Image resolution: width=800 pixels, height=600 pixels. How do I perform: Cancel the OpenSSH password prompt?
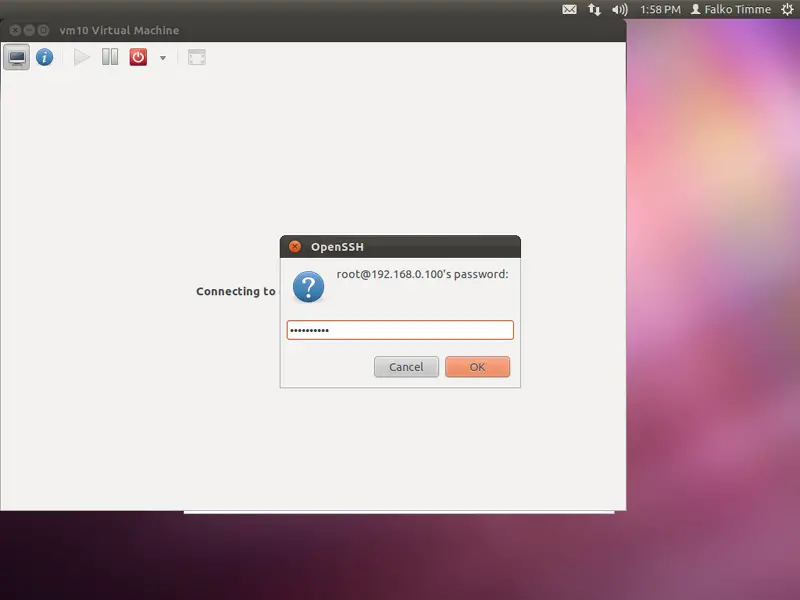tap(406, 367)
